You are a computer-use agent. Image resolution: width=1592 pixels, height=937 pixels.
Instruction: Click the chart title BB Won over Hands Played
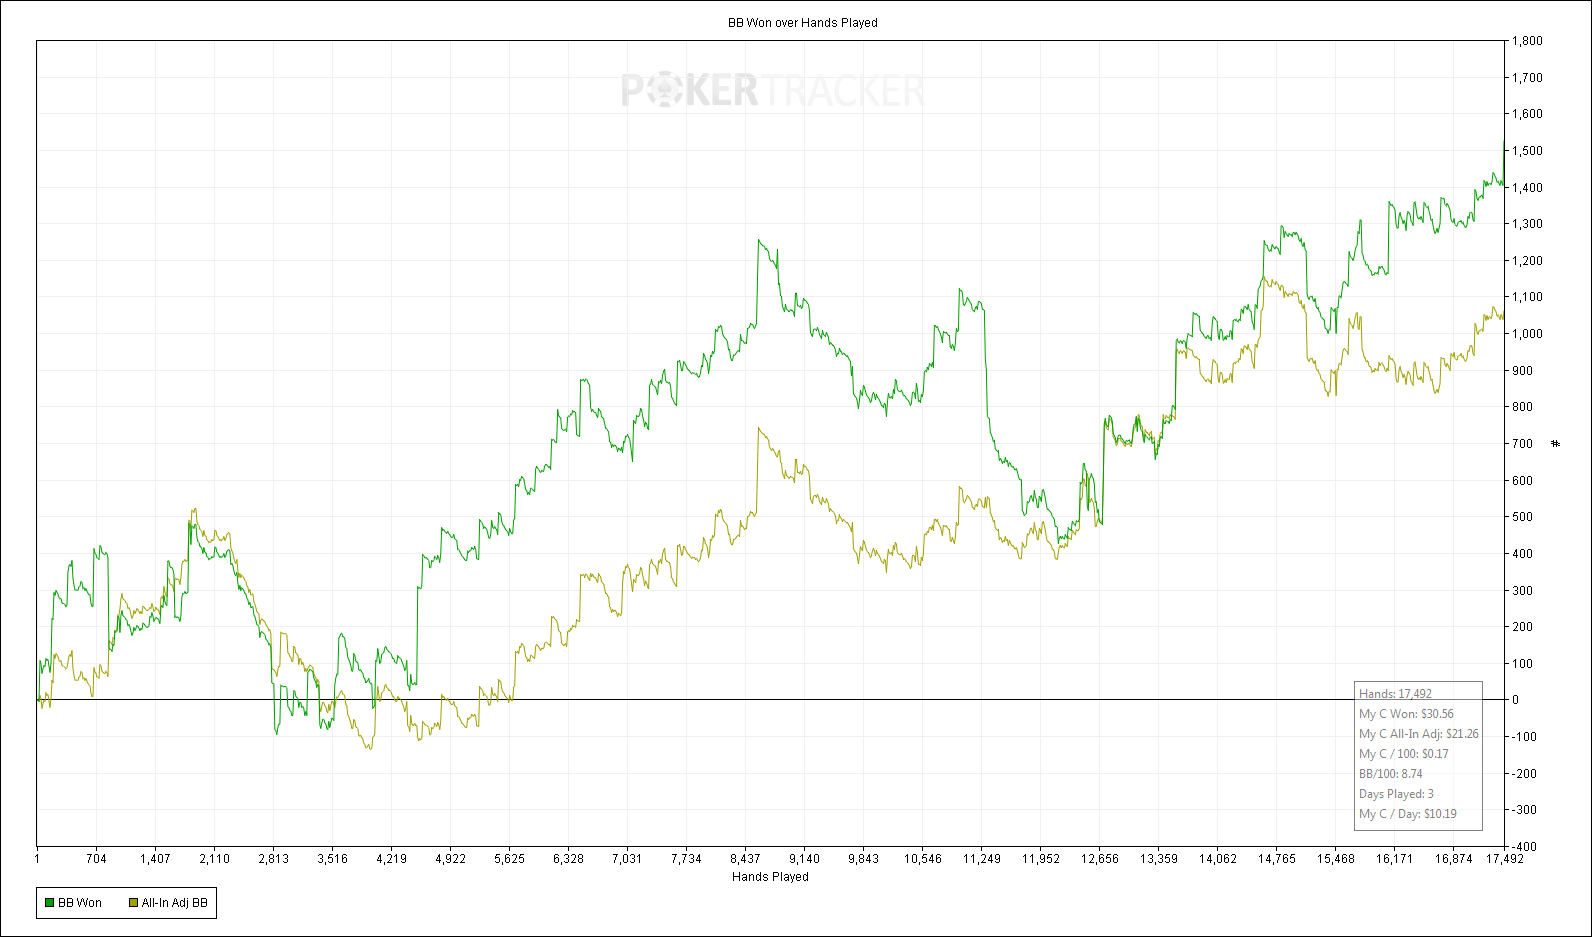(802, 23)
